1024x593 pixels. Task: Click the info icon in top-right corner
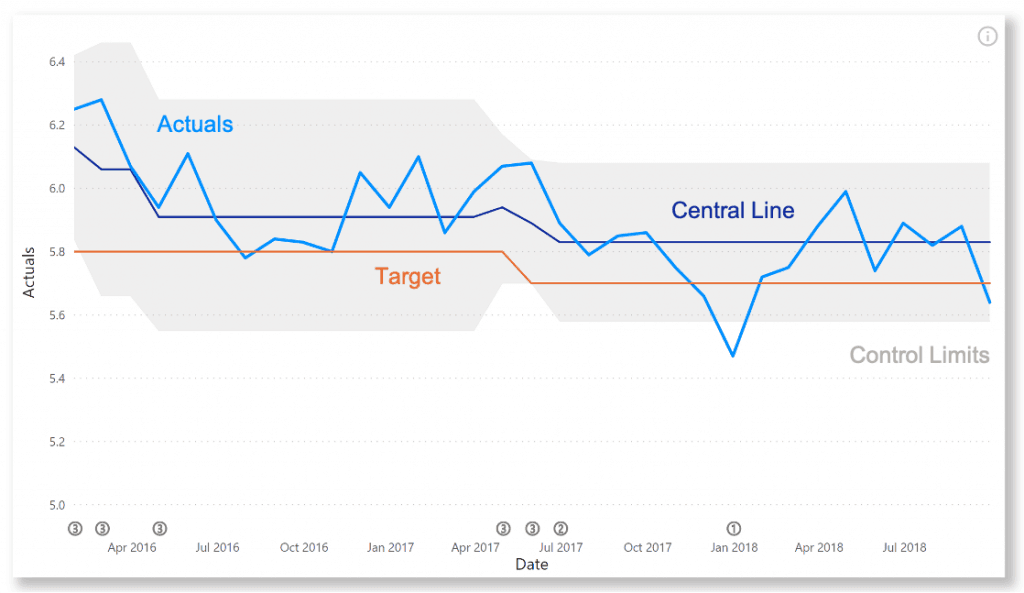tap(987, 37)
